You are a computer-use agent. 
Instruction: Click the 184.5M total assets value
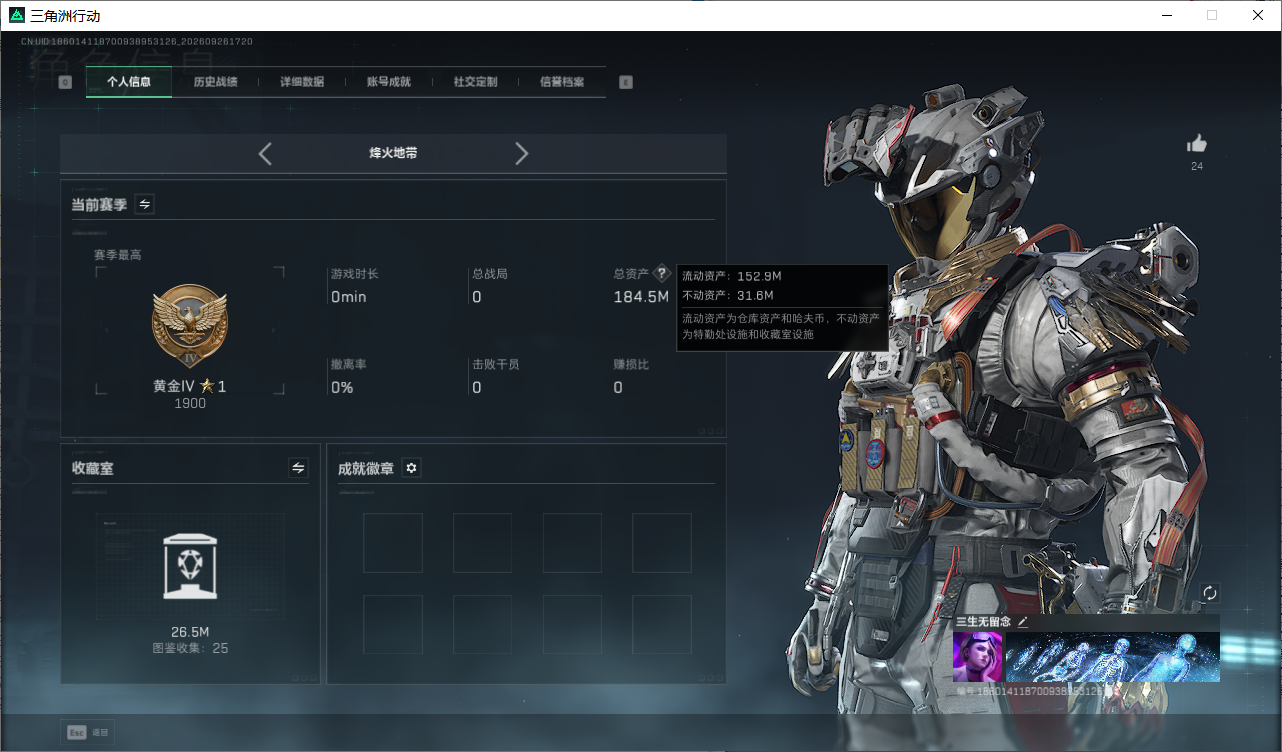[641, 297]
